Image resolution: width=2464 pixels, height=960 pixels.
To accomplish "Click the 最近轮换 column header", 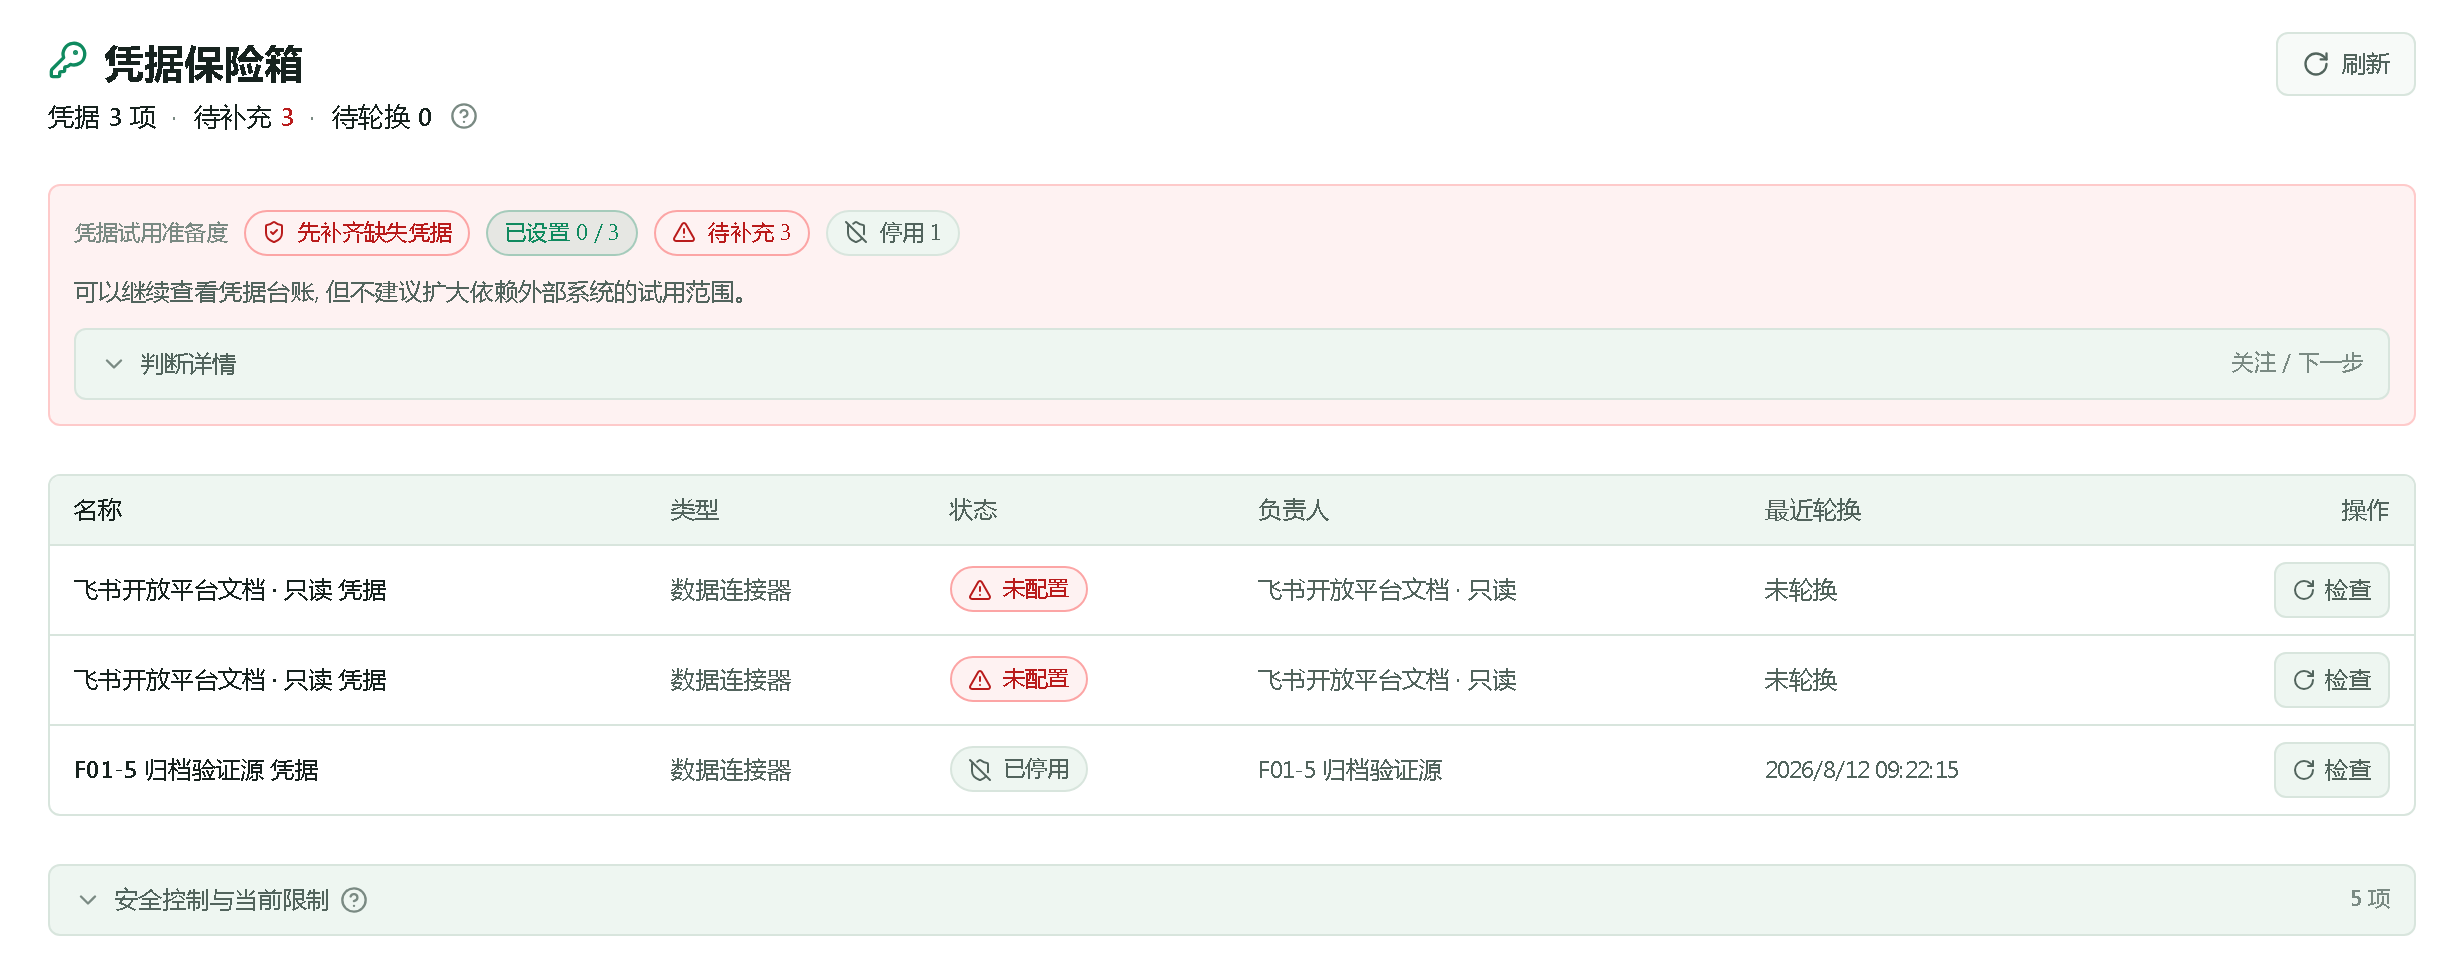I will pyautogui.click(x=1813, y=510).
